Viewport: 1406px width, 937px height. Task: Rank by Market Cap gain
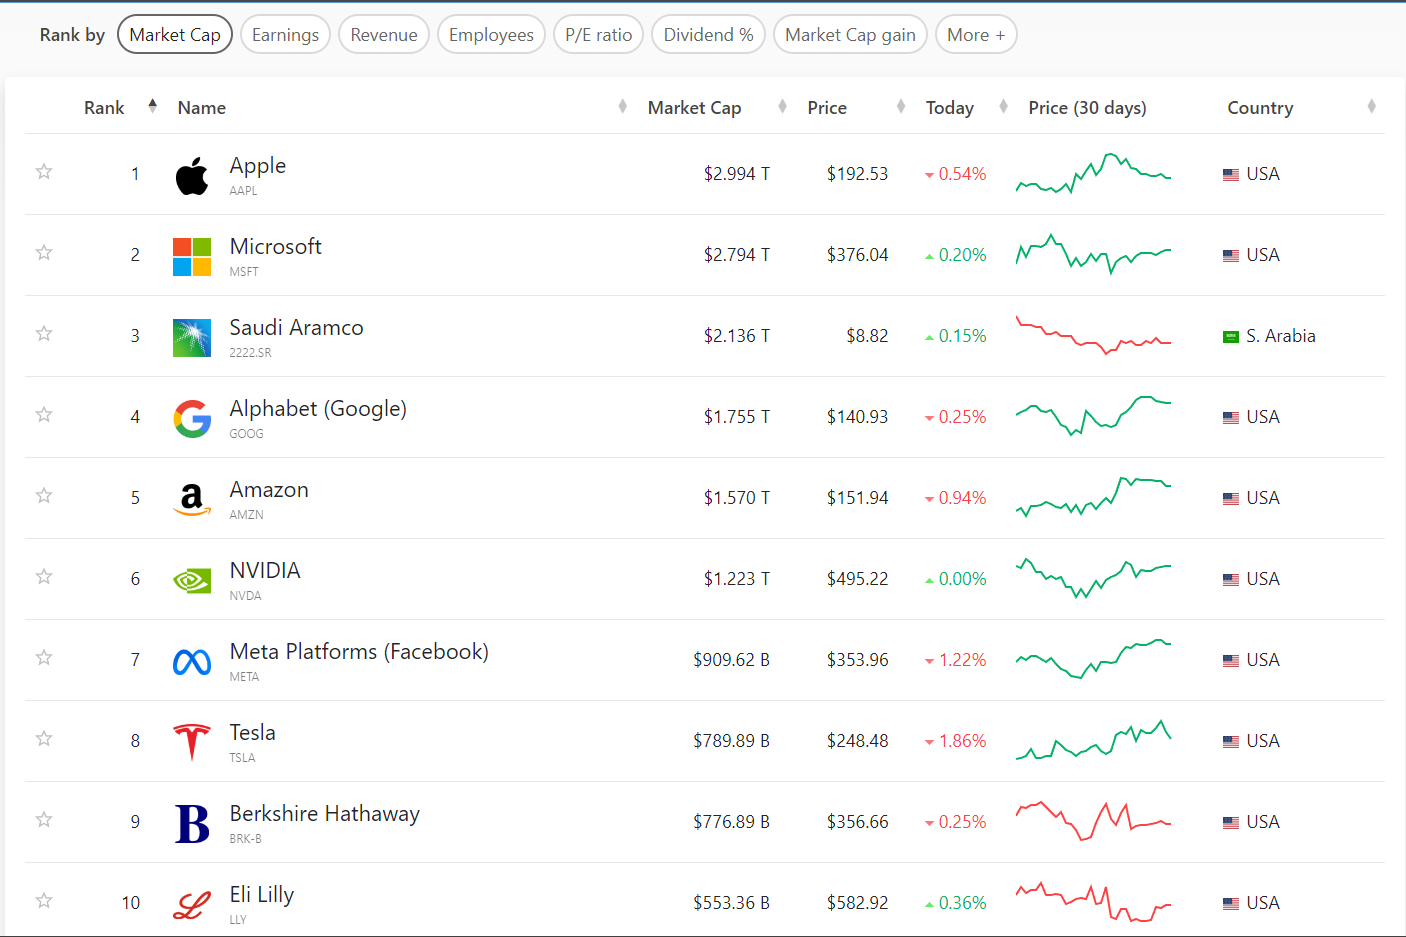(850, 35)
